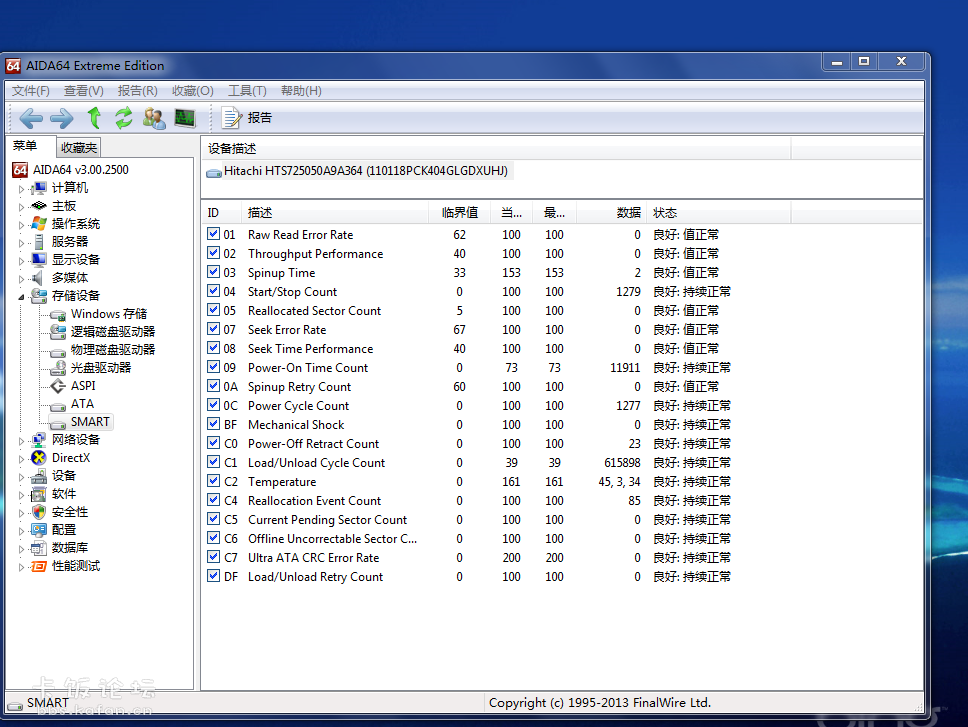968x727 pixels.
Task: Open the 查看(V) menu
Action: click(x=84, y=91)
